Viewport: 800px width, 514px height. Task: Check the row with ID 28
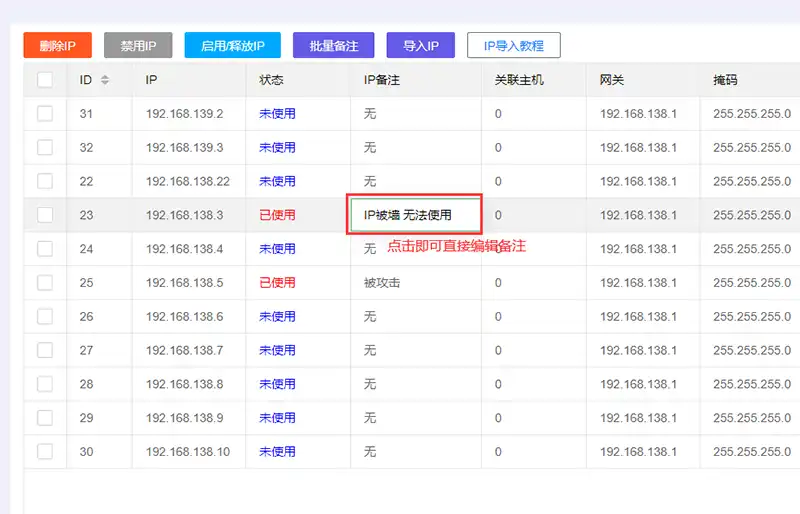coord(45,383)
